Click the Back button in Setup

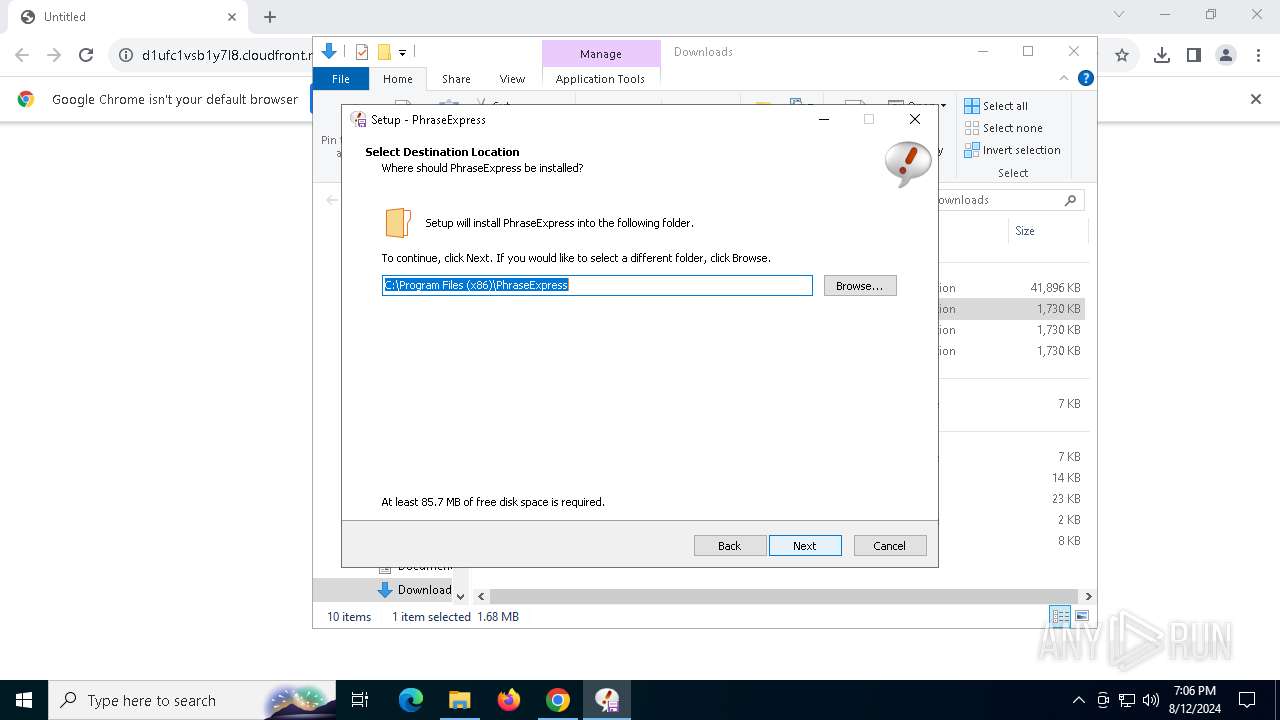click(x=730, y=546)
